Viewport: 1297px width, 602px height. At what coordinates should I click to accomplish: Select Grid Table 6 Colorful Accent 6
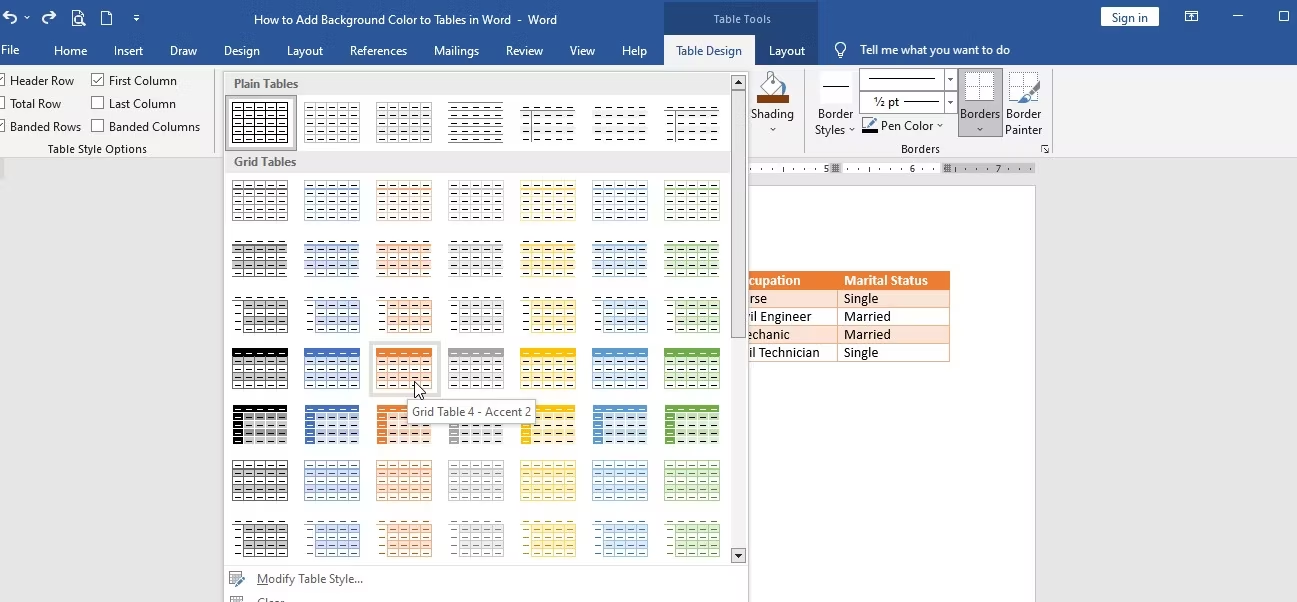coord(692,481)
